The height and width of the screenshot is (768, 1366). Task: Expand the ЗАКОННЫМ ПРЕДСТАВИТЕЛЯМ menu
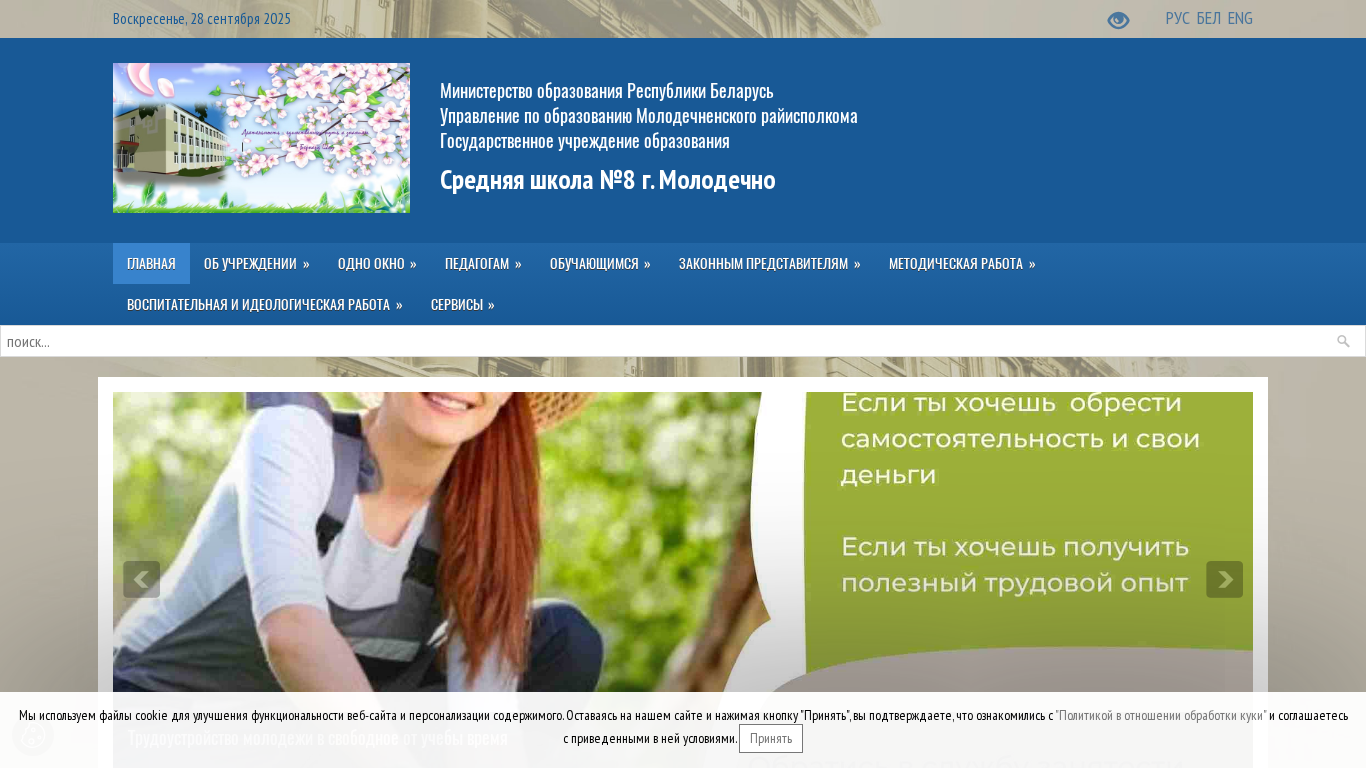click(x=769, y=264)
